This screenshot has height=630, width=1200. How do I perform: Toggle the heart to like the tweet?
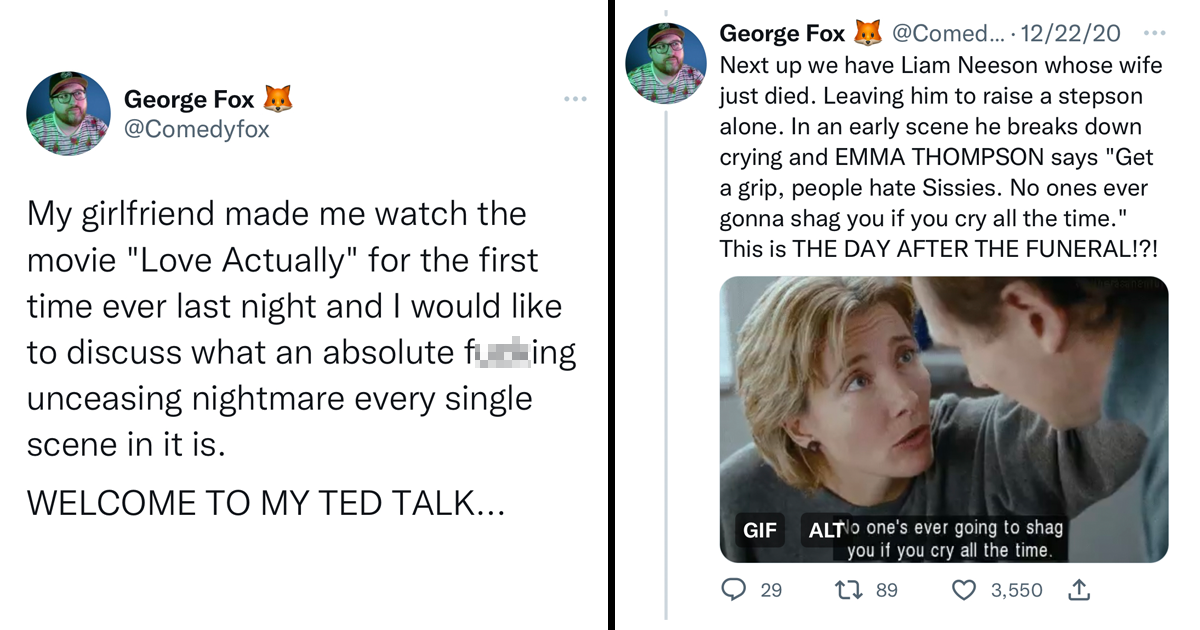[963, 590]
